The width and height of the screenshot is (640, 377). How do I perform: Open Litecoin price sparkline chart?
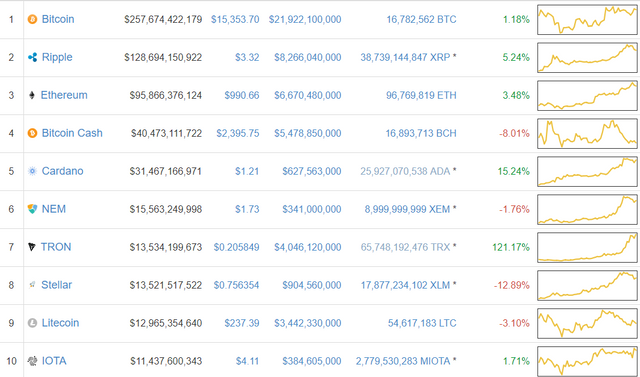click(587, 323)
